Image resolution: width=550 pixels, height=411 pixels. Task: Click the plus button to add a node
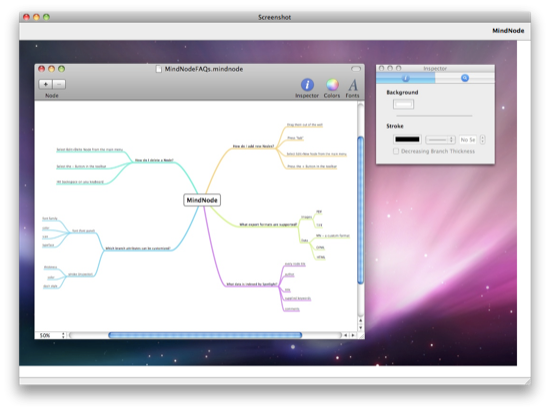45,84
